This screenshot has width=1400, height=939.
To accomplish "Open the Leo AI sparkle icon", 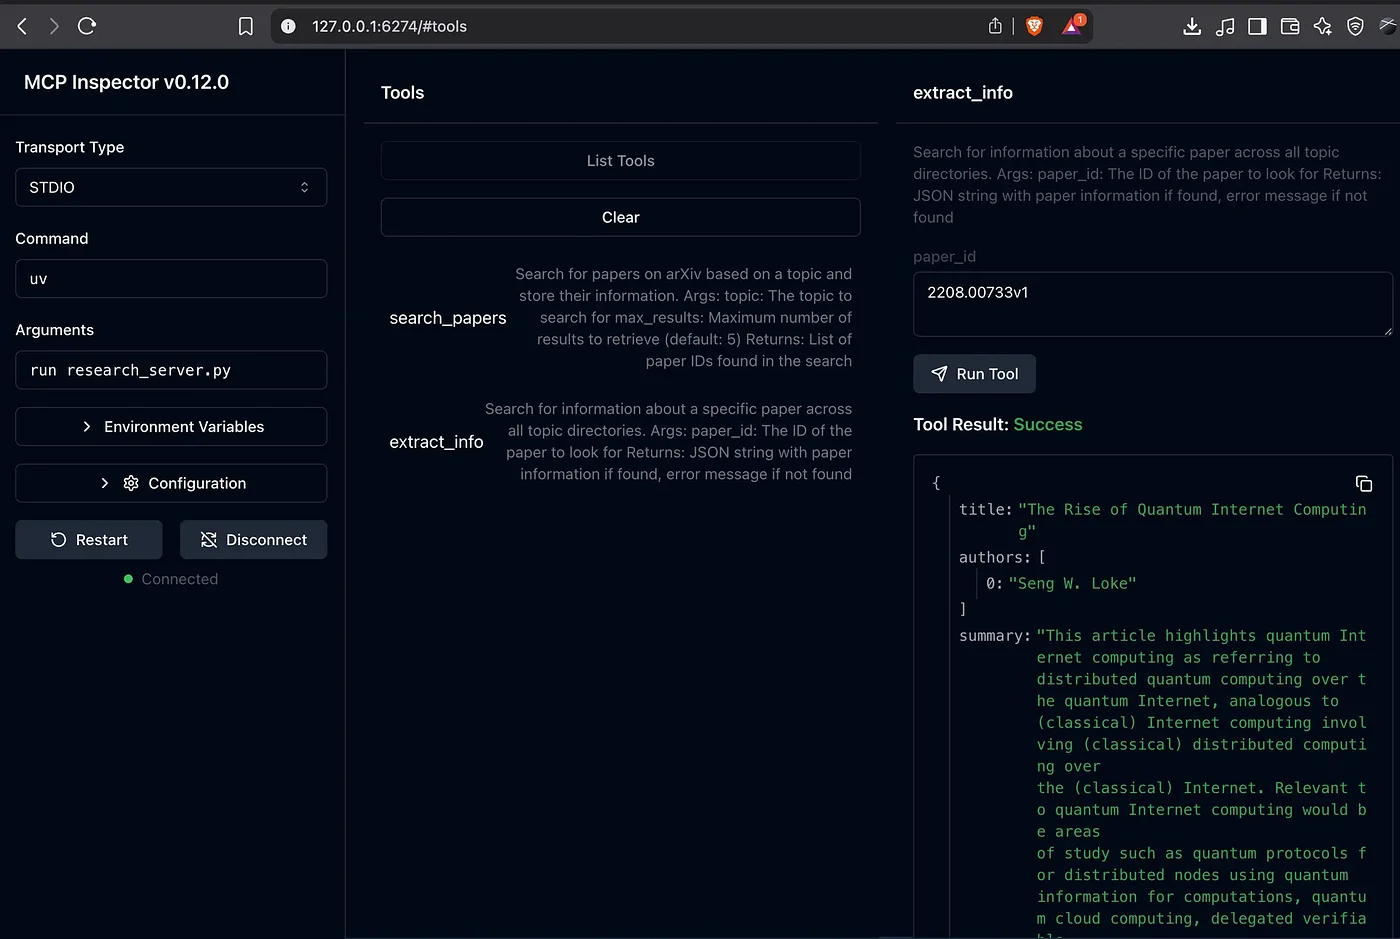I will coord(1322,26).
